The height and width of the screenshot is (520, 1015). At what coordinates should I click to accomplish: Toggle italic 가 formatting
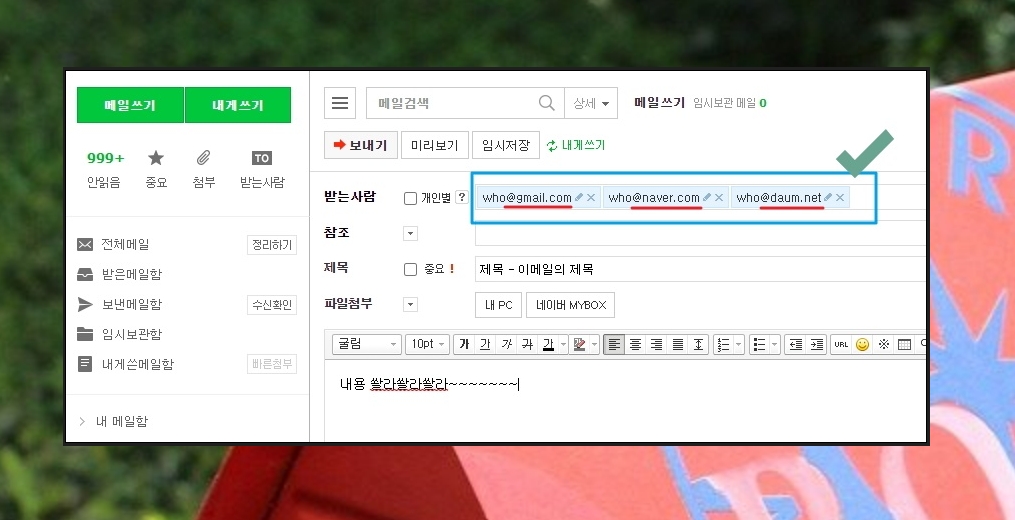pyautogui.click(x=507, y=345)
